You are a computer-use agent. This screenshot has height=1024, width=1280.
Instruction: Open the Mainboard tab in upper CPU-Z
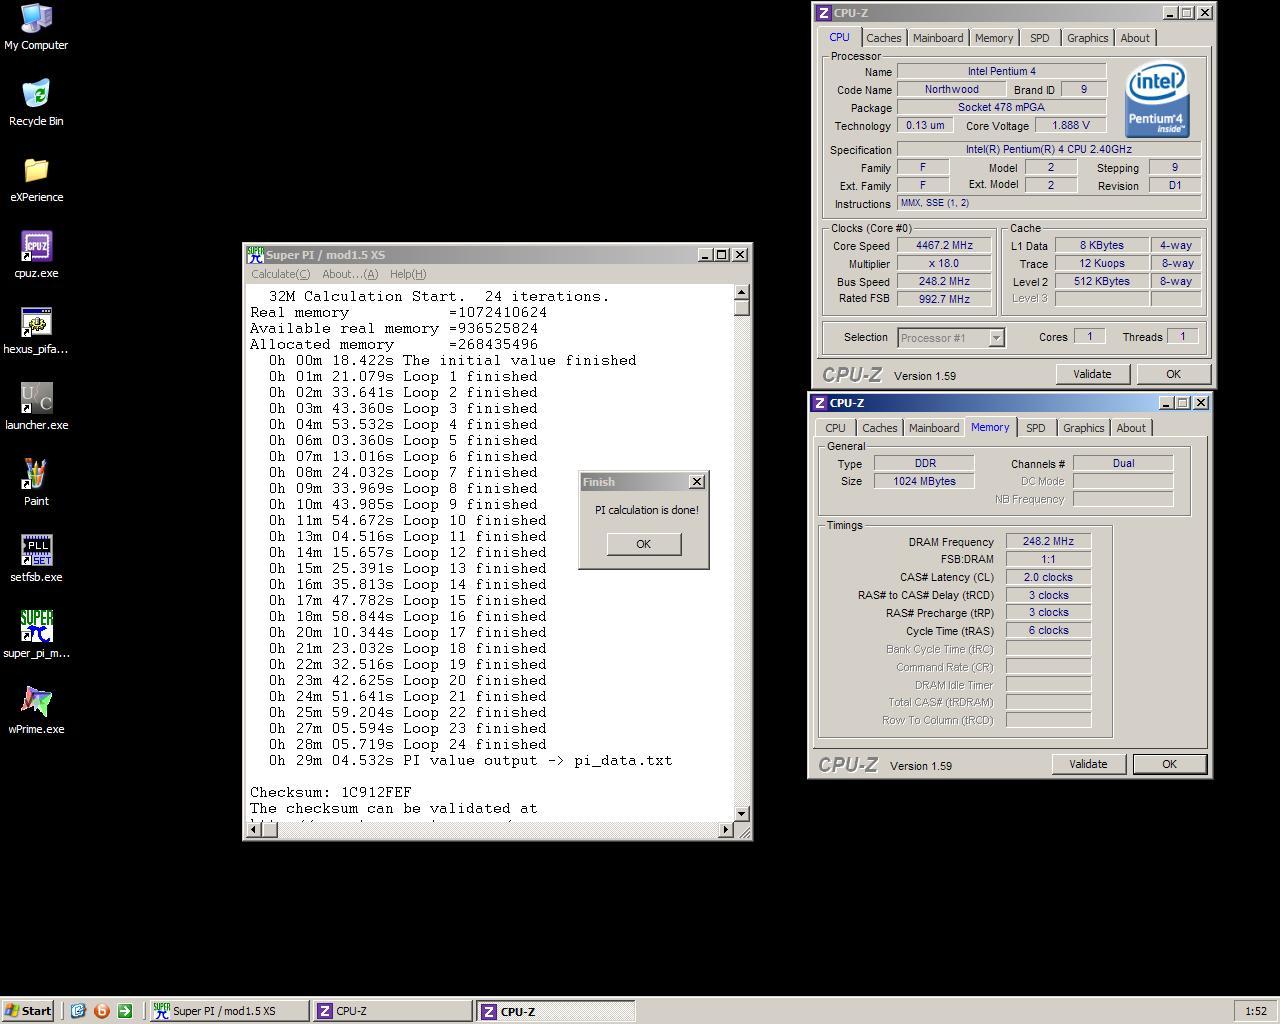(938, 38)
